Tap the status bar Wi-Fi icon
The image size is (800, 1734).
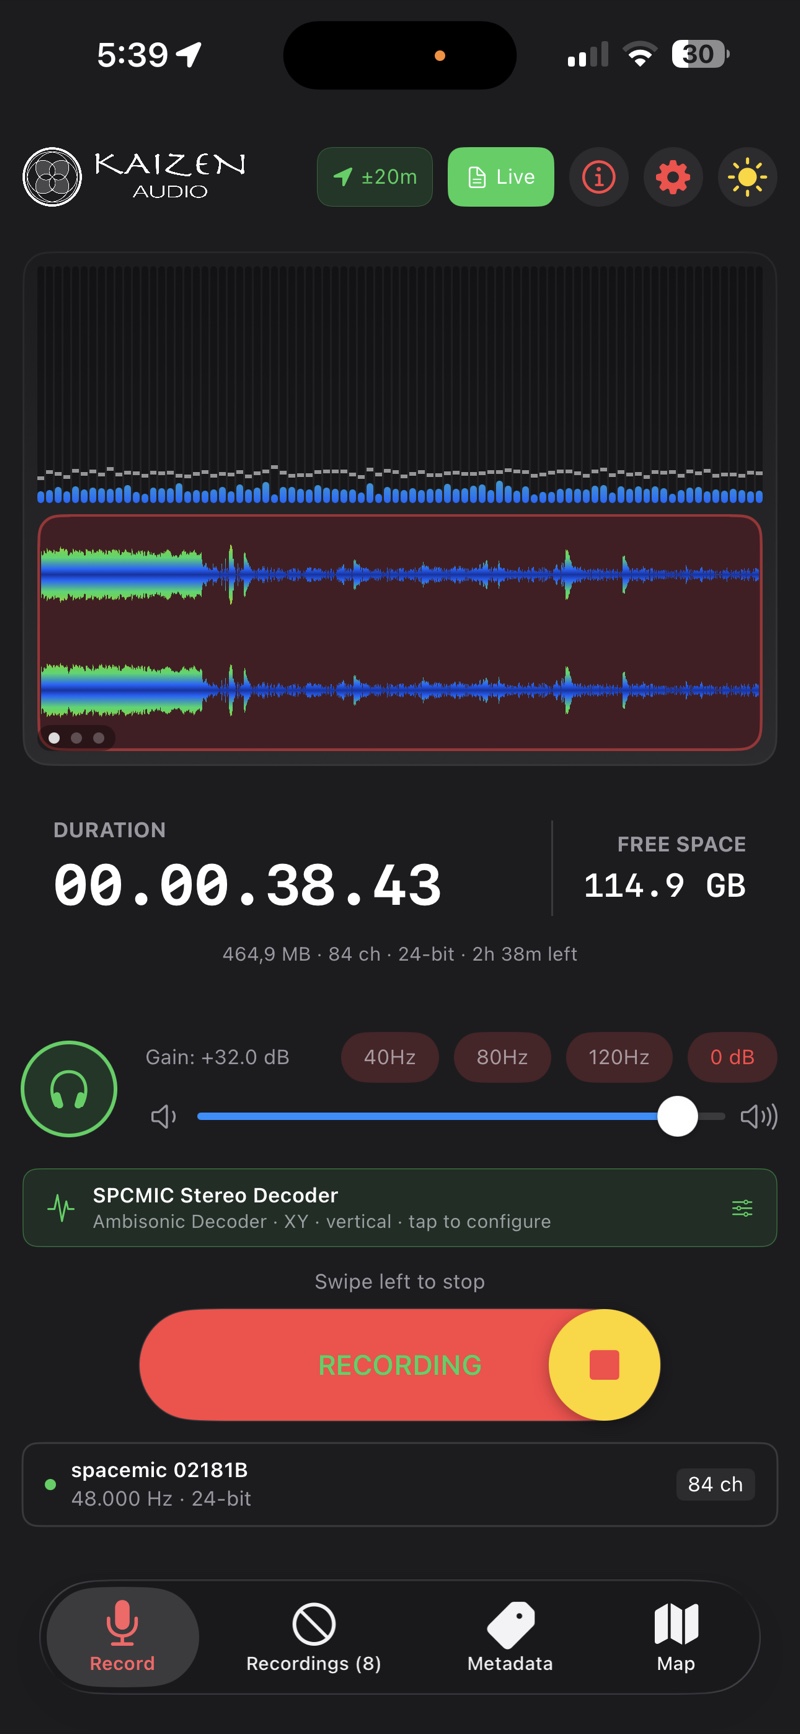[639, 54]
